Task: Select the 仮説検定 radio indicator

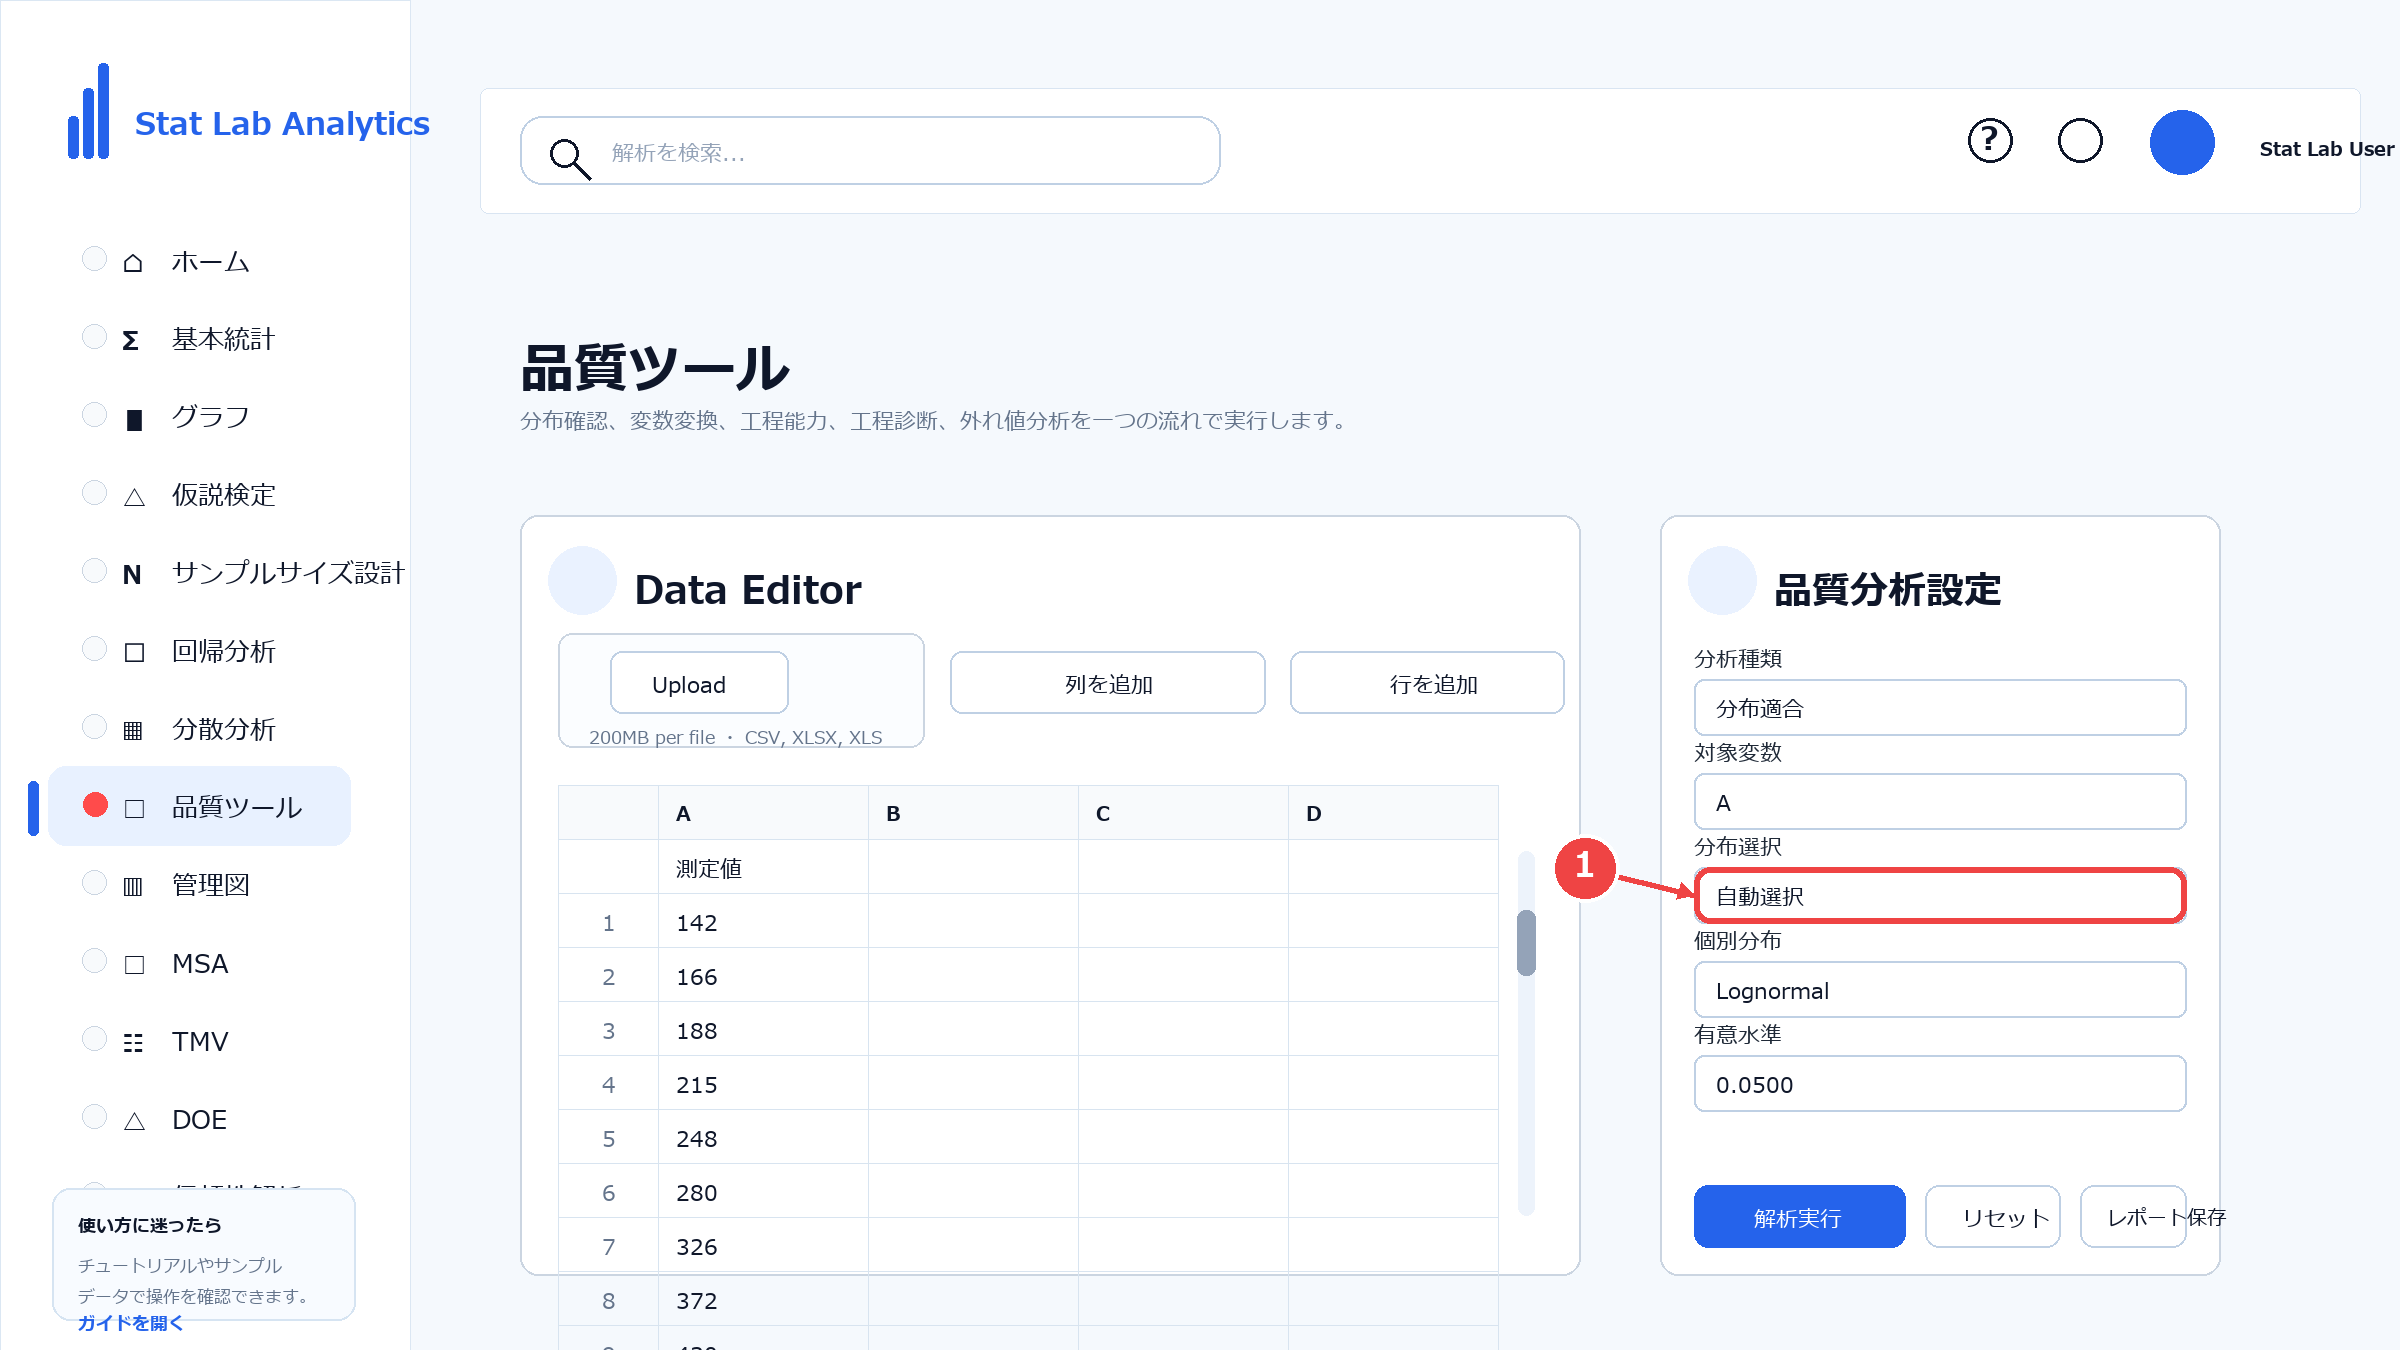Action: point(94,493)
